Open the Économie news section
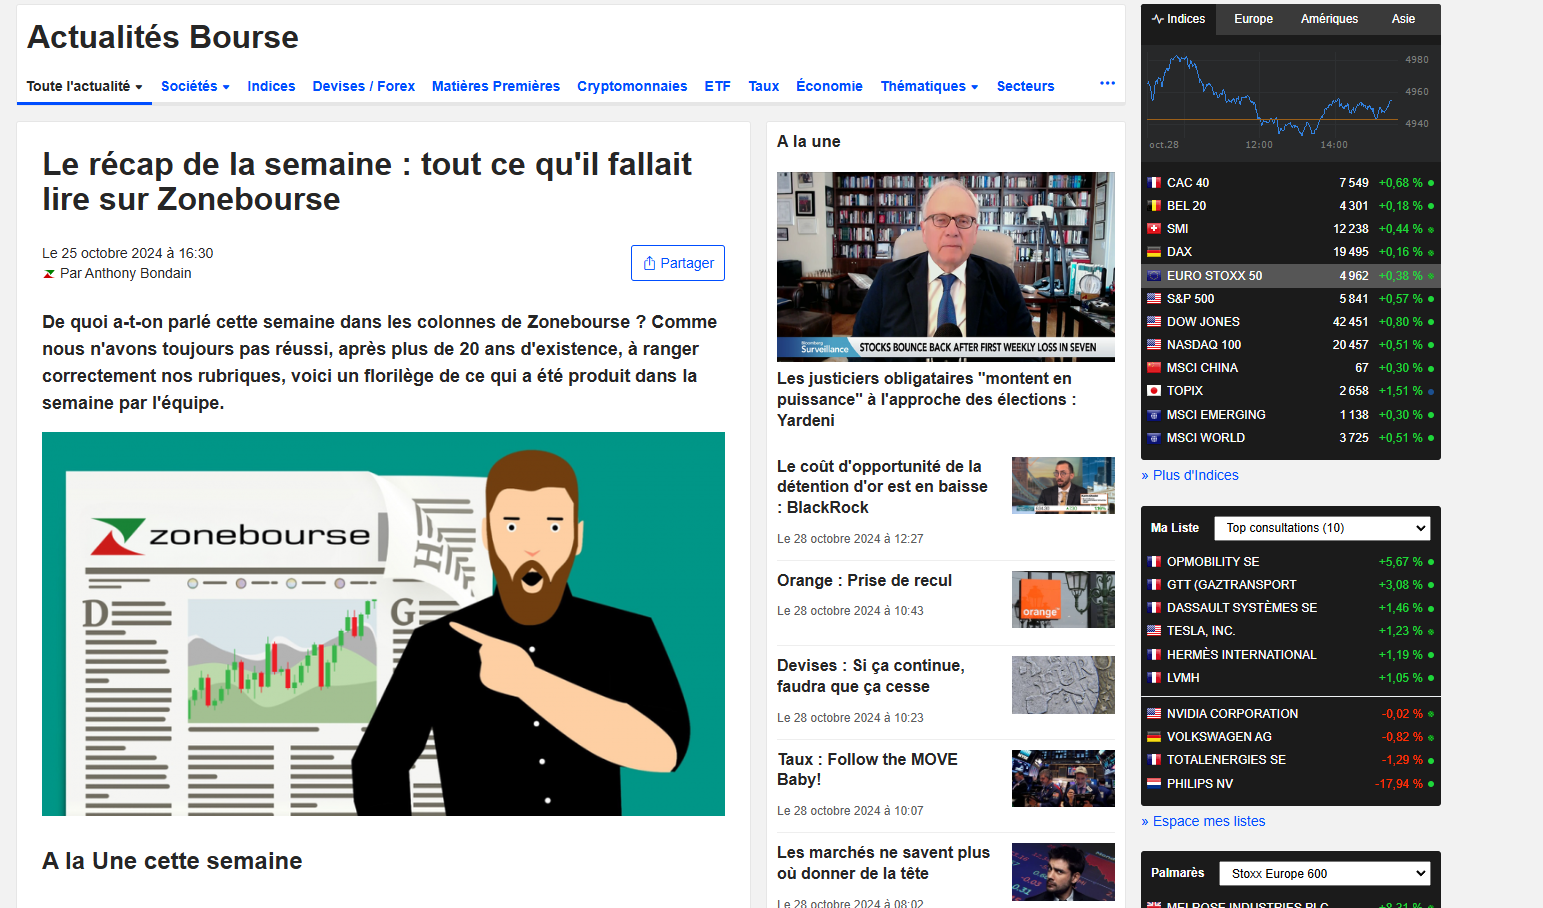 (x=829, y=86)
